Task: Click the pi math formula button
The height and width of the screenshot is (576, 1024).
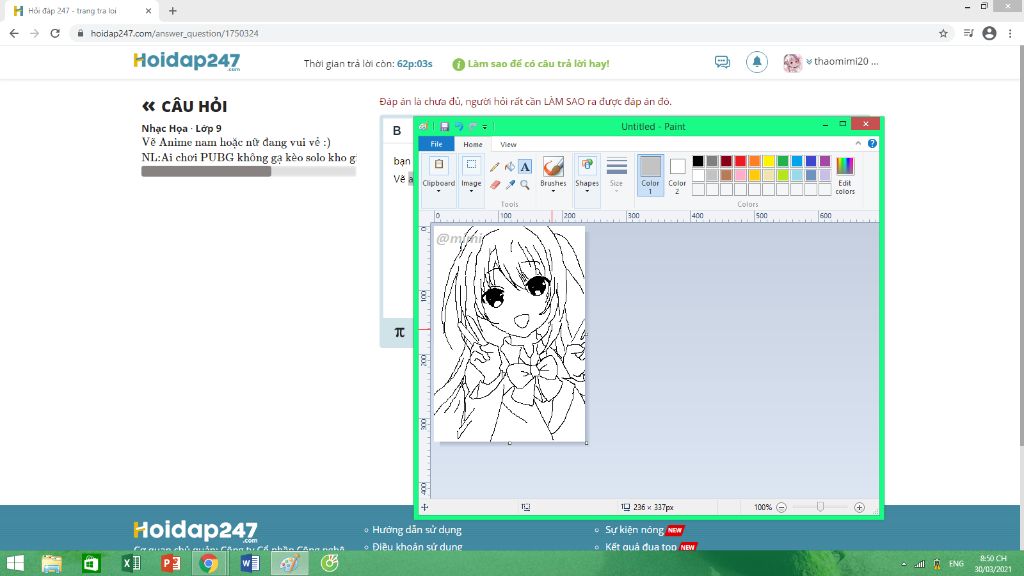Action: [x=400, y=332]
